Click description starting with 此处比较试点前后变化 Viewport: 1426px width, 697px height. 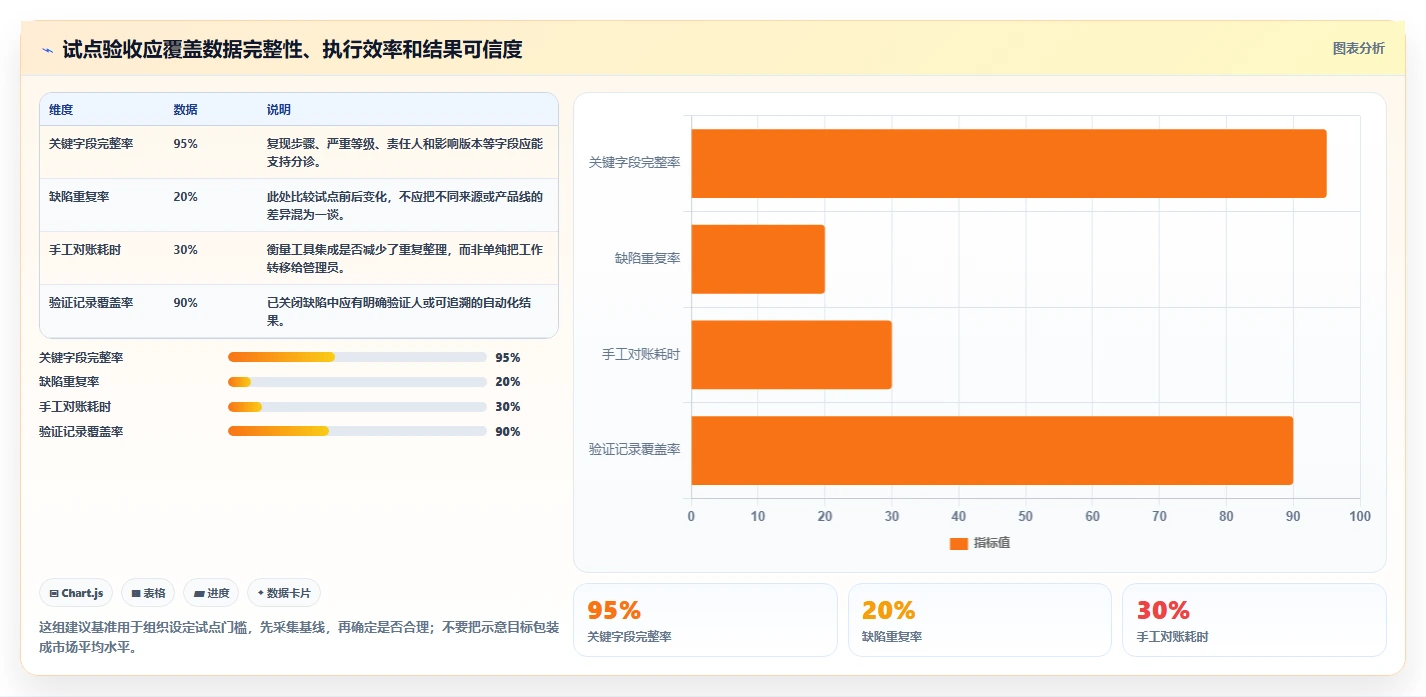(405, 205)
